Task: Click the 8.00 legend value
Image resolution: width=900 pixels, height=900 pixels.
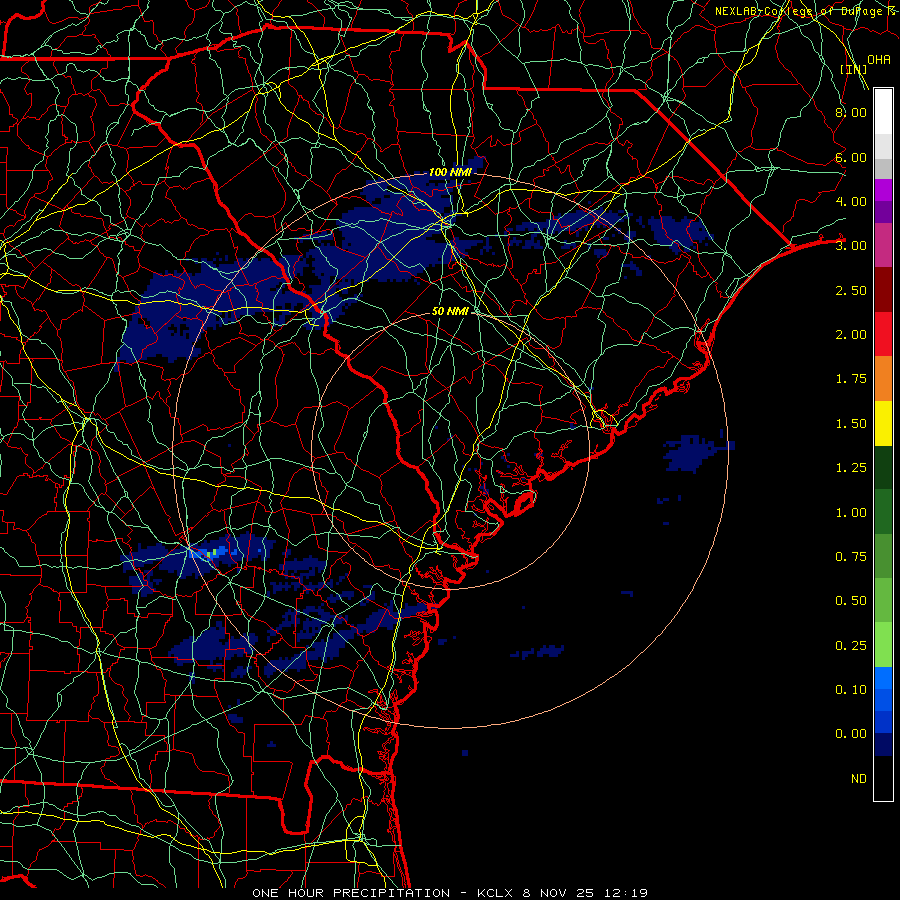Action: coord(851,112)
